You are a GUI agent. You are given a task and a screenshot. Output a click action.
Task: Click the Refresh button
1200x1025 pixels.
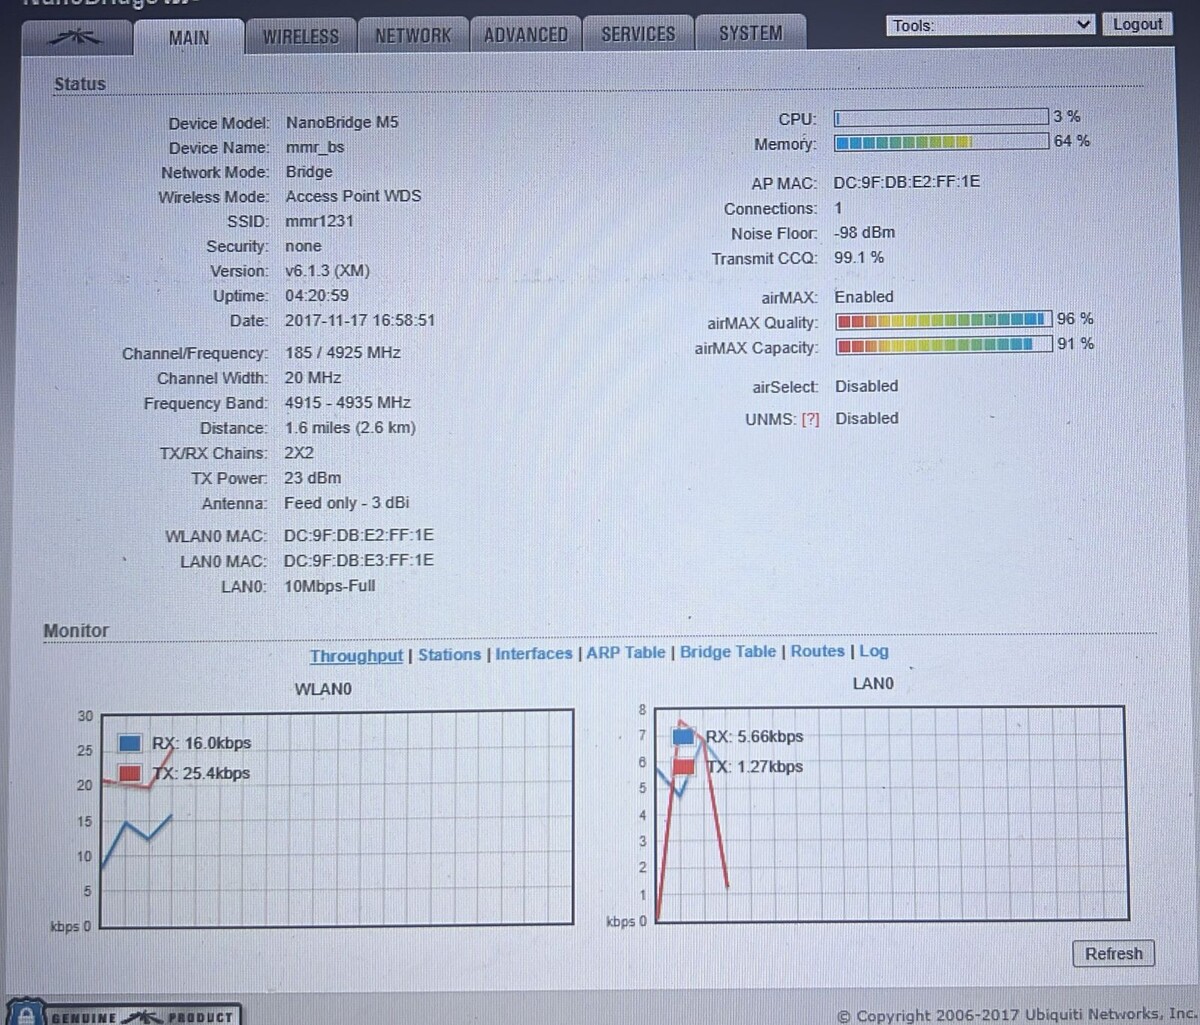(x=1114, y=953)
